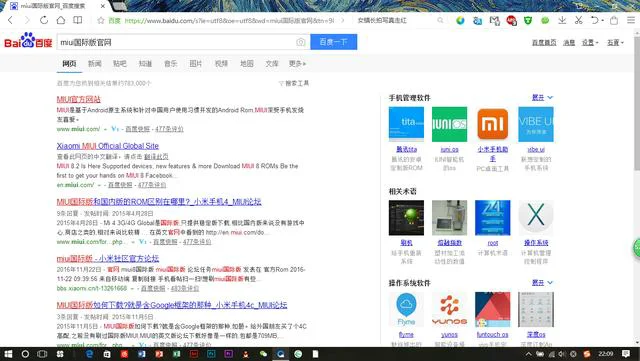This screenshot has height=361, width=640.
Task: Open the 刷机 Android robot thumbnail
Action: (406, 218)
